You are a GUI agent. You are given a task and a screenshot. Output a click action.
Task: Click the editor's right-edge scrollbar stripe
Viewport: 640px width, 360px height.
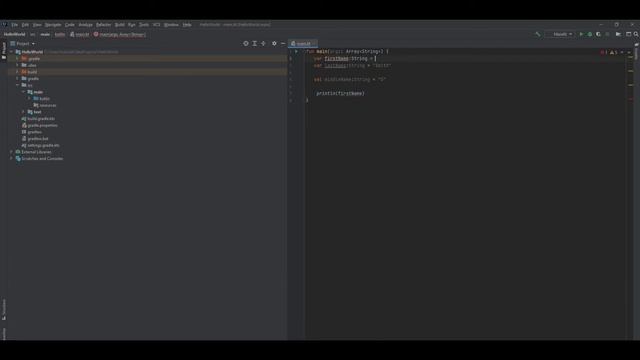(631, 195)
